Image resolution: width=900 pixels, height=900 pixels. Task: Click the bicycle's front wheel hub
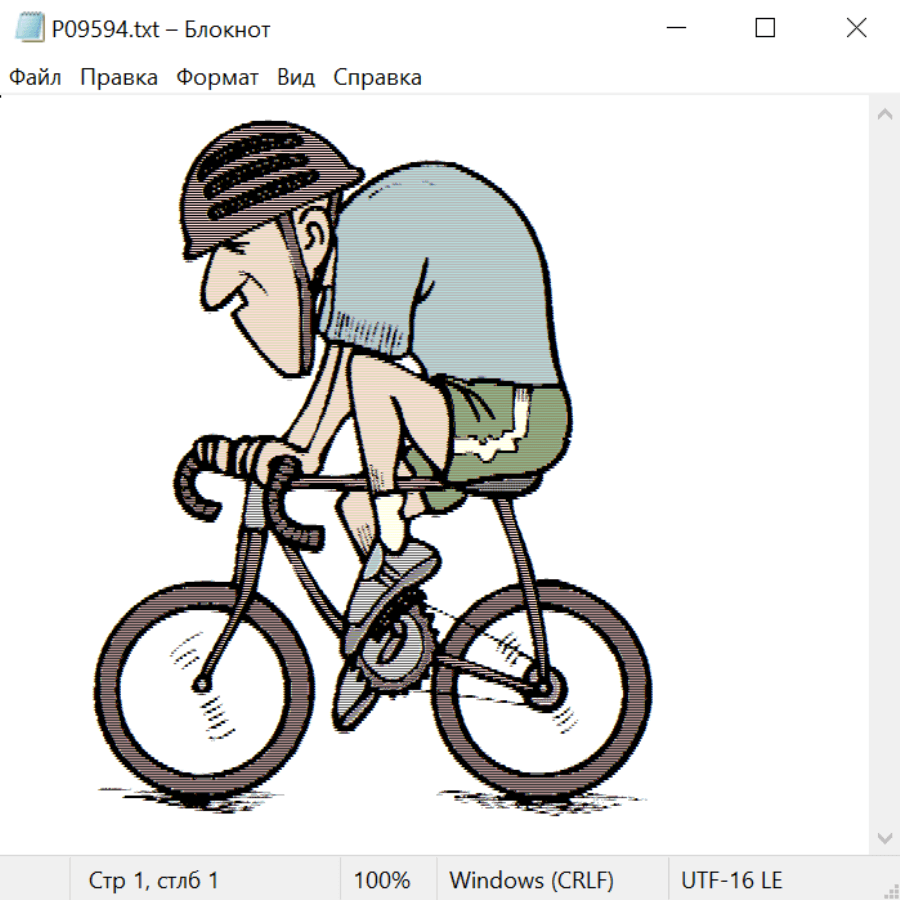click(x=202, y=684)
